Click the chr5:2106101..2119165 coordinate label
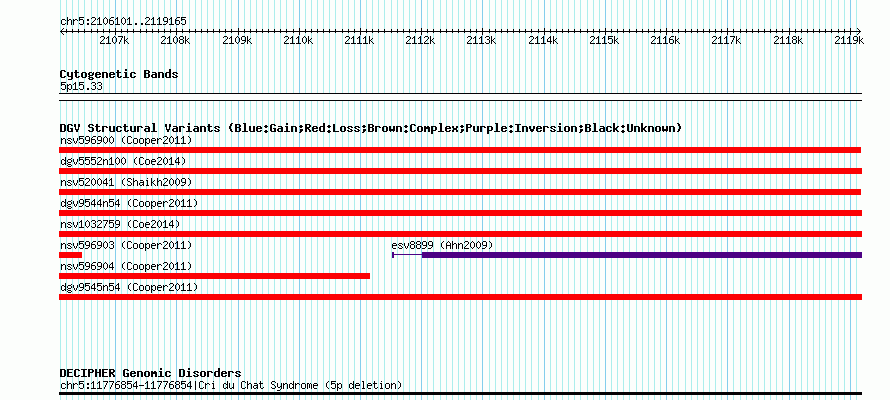Viewport: 890px width, 400px height. (x=123, y=21)
